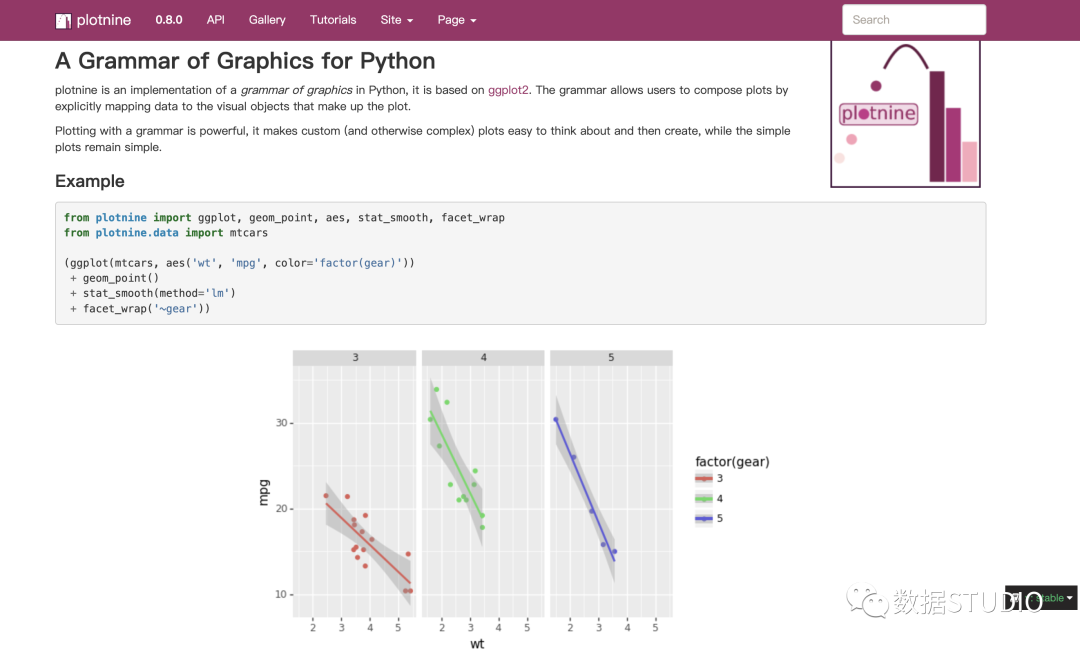Expand the Page dropdown menu
Screen dimensions: 1080x650
[x=456, y=20]
